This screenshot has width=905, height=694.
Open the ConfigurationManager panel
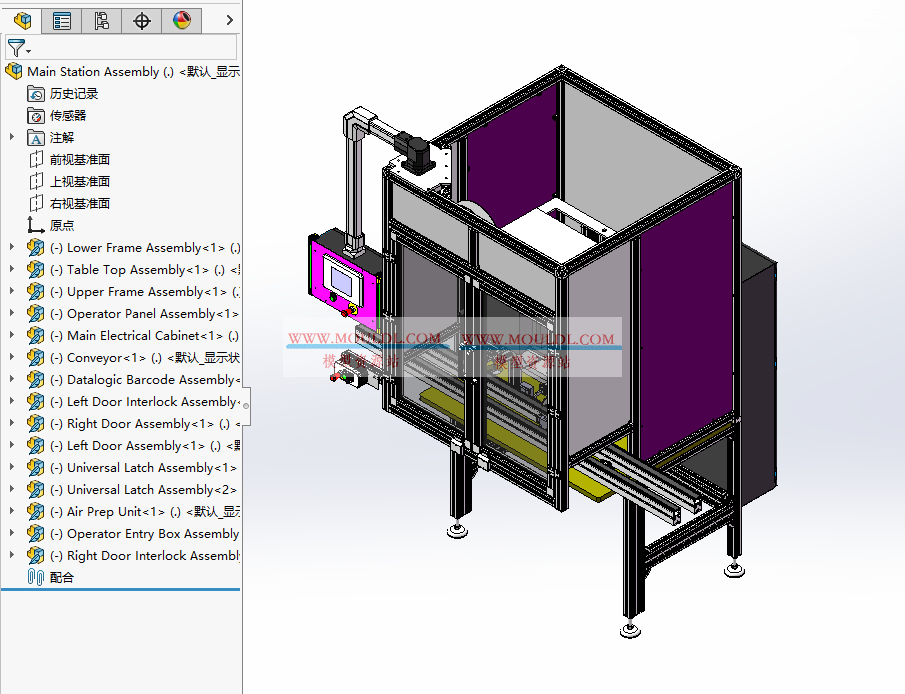click(101, 20)
